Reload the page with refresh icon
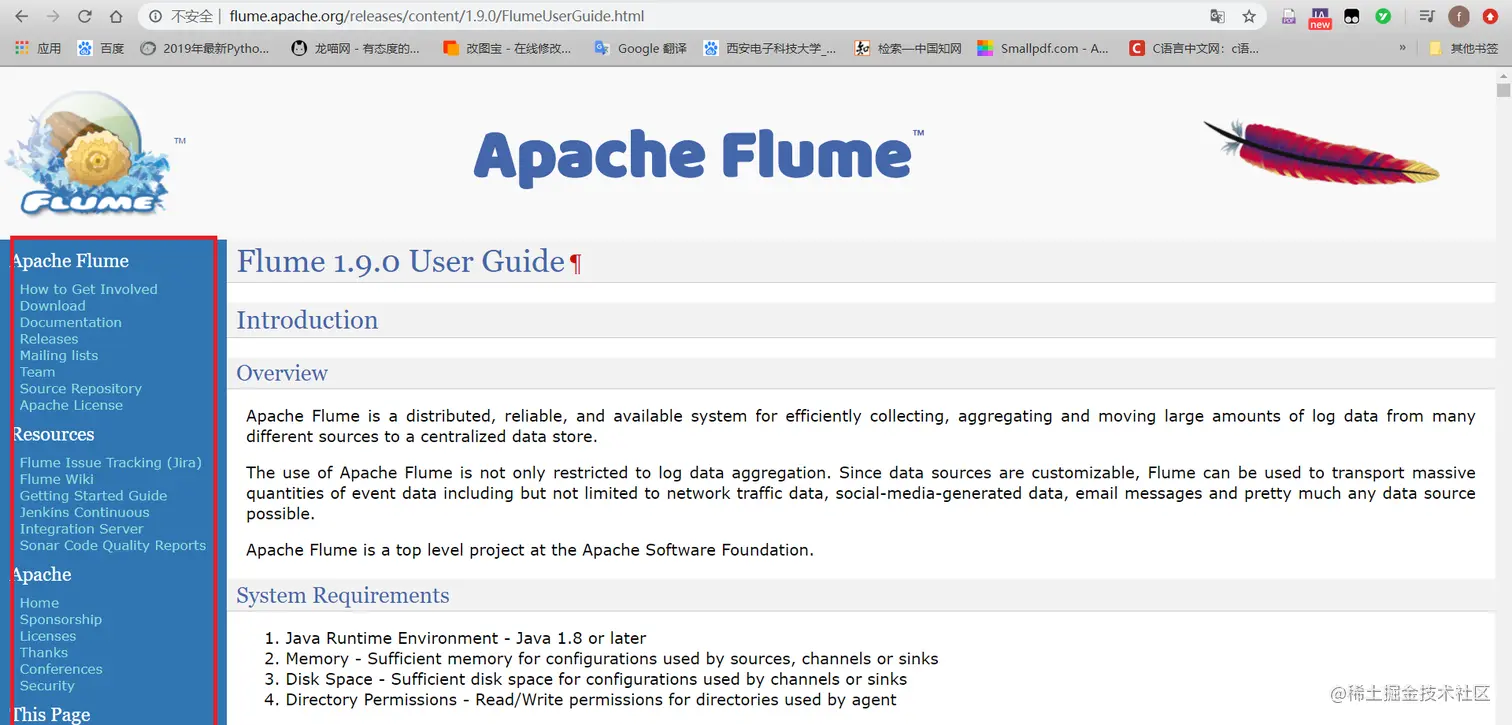The image size is (1512, 725). point(85,16)
